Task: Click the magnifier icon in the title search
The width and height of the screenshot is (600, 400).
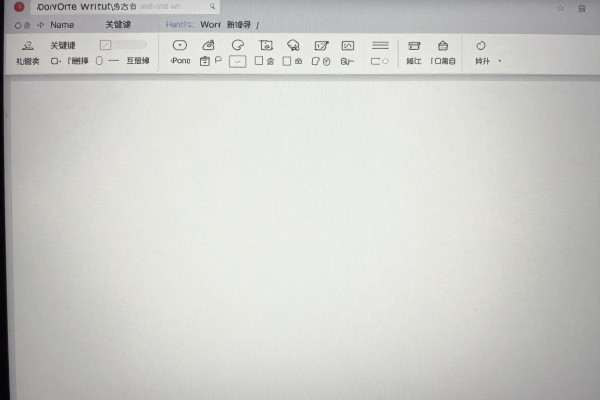Action: pyautogui.click(x=212, y=6)
